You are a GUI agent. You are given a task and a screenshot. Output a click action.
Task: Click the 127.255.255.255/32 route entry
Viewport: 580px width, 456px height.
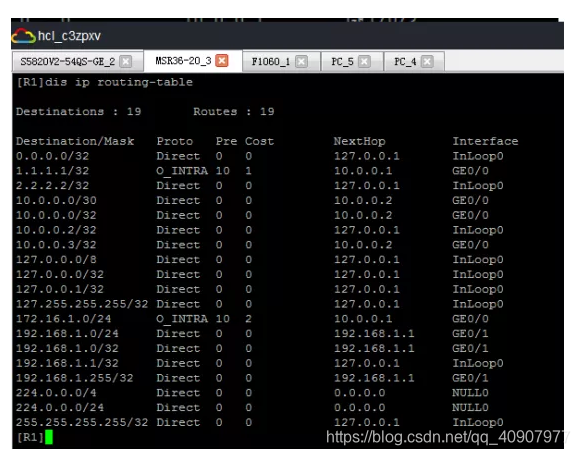(x=260, y=304)
